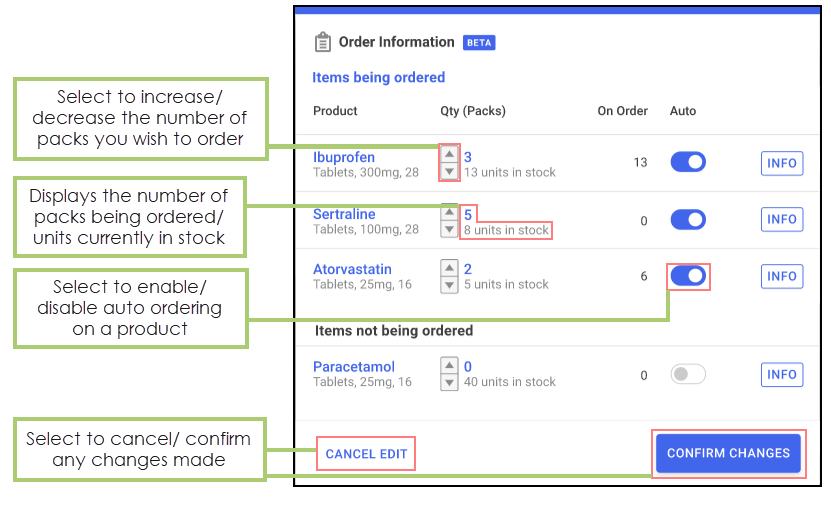Viewport: 831px width, 509px height.
Task: Click the Order Information clipboard icon
Action: 322,42
